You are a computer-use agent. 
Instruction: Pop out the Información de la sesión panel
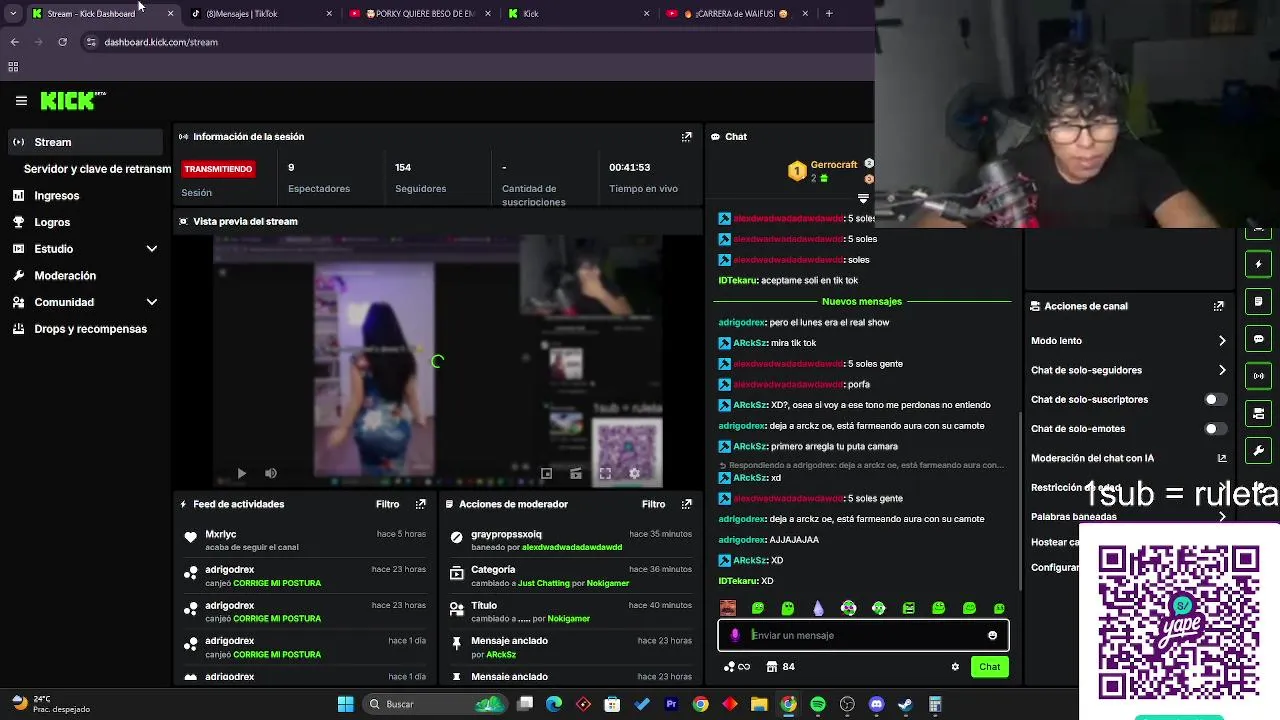(x=686, y=137)
